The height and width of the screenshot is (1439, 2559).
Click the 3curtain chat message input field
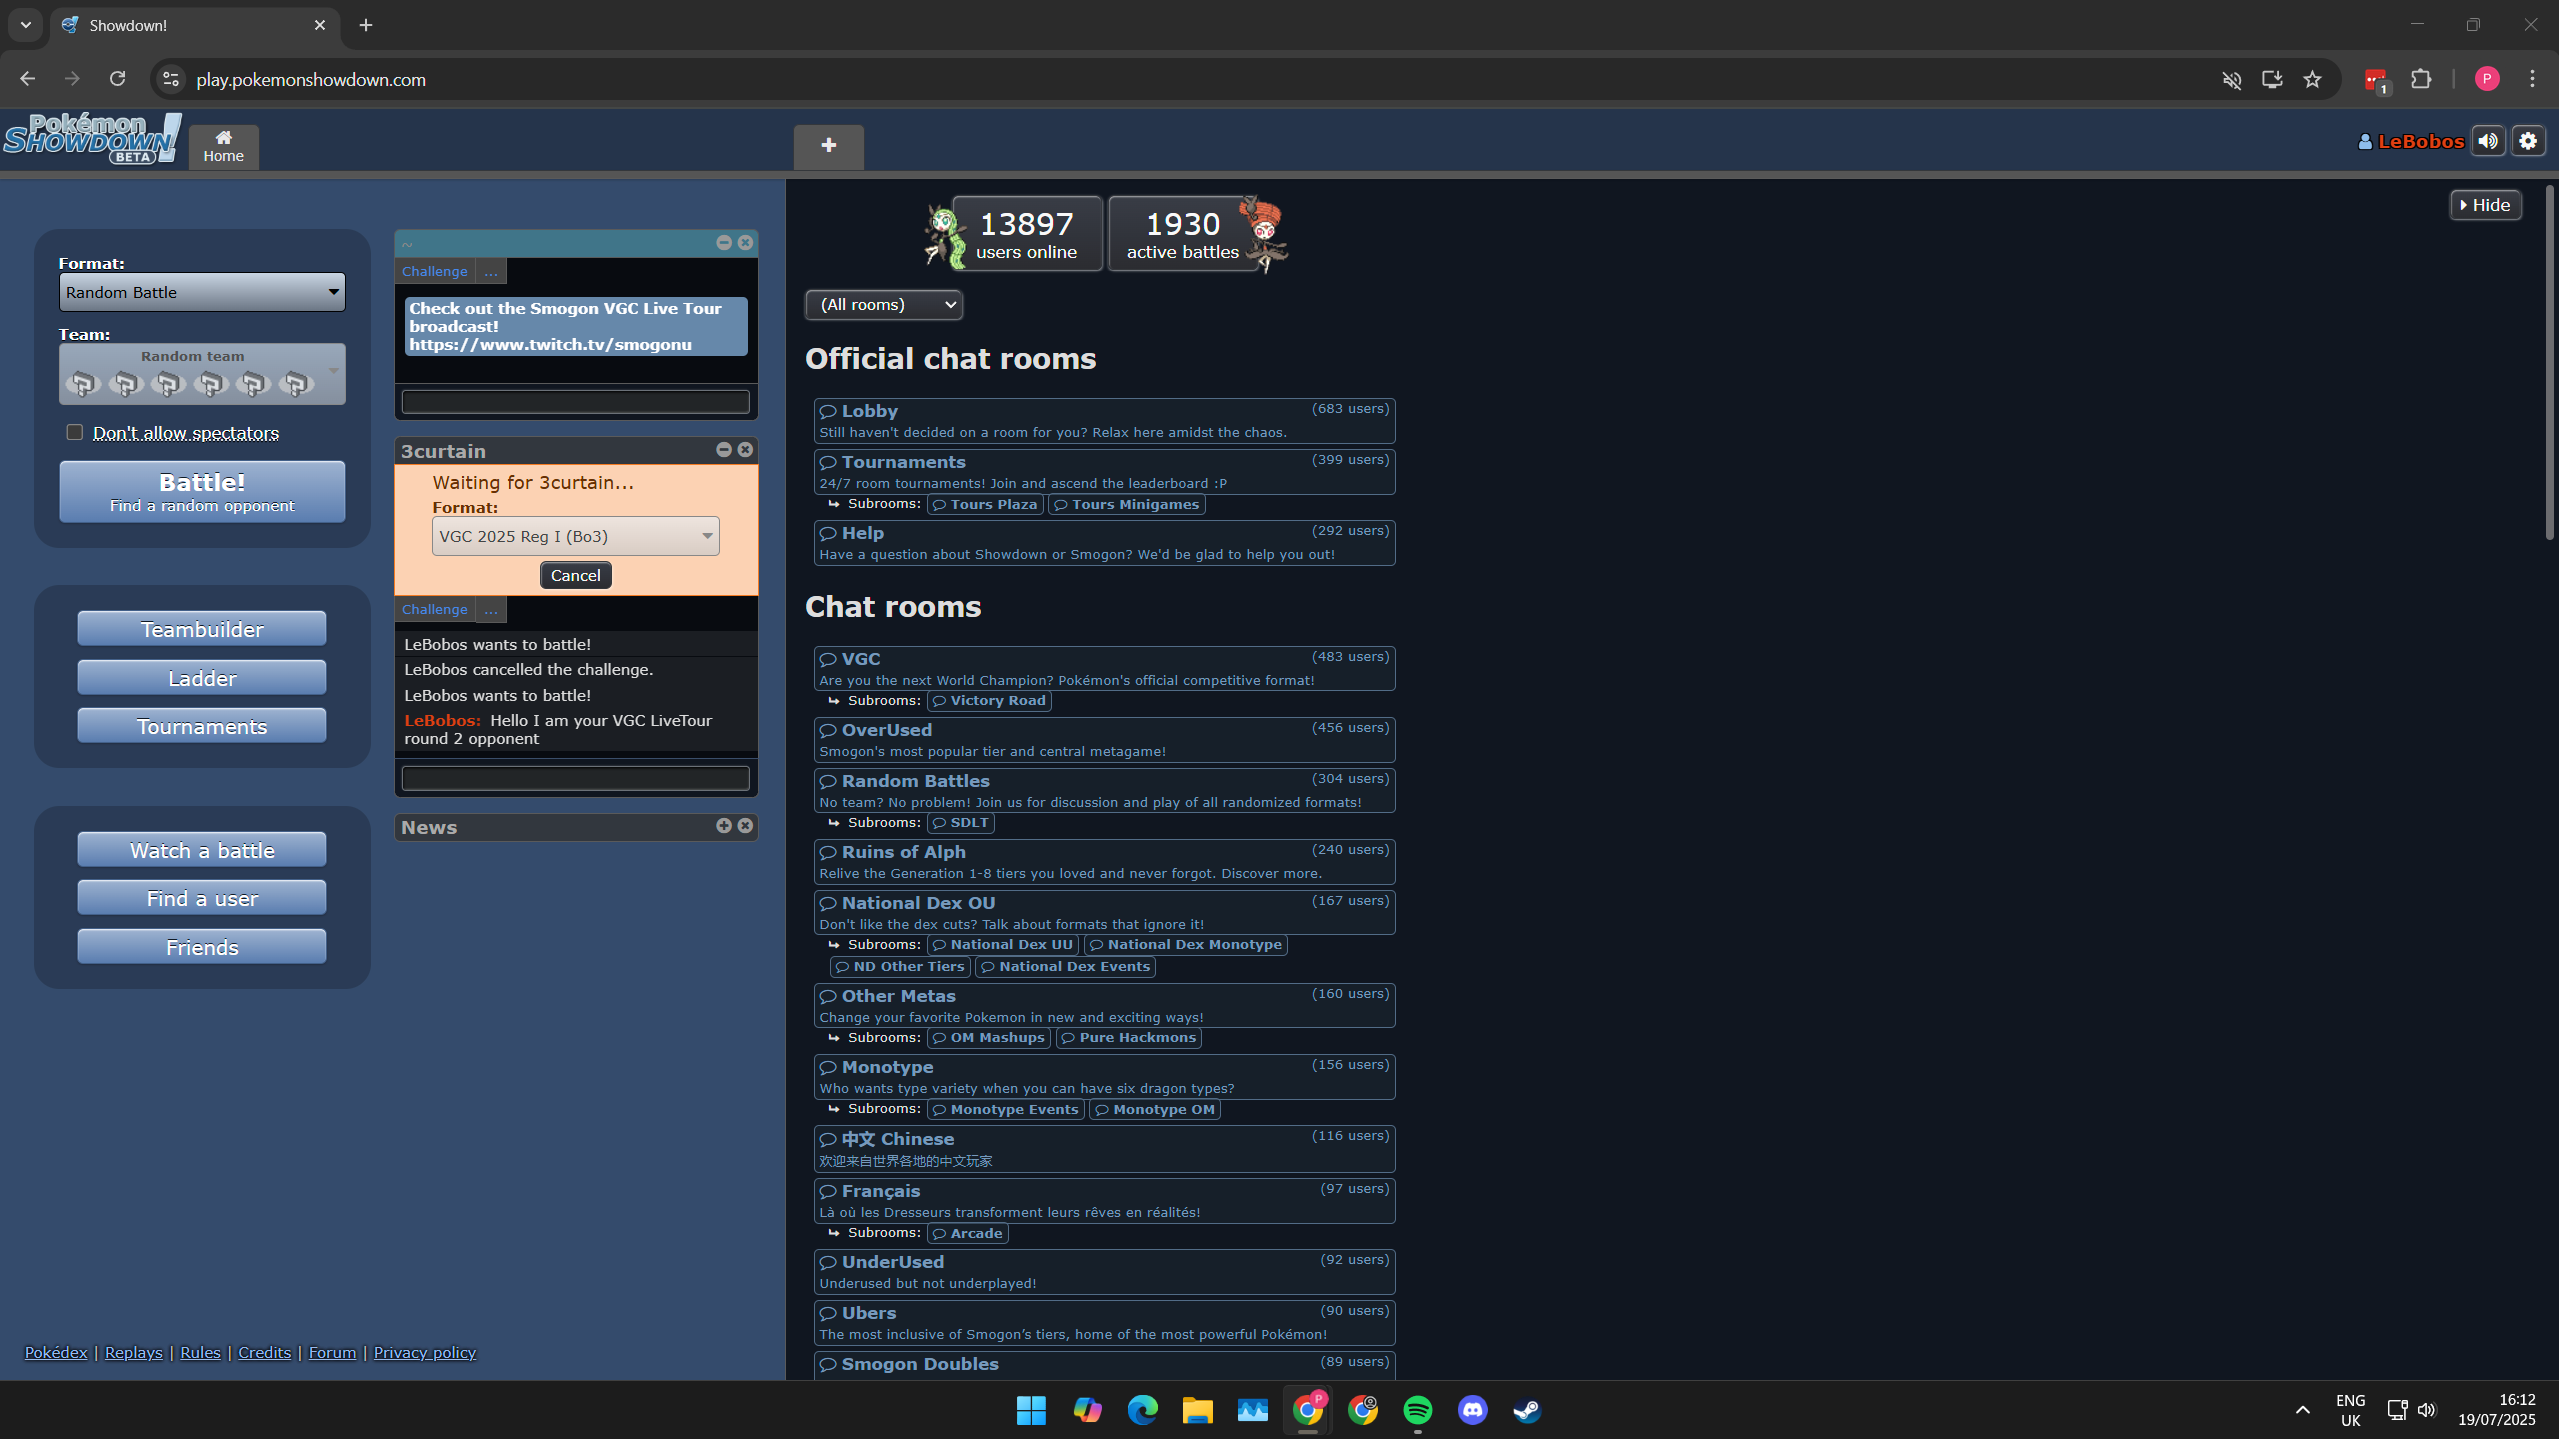coord(575,778)
